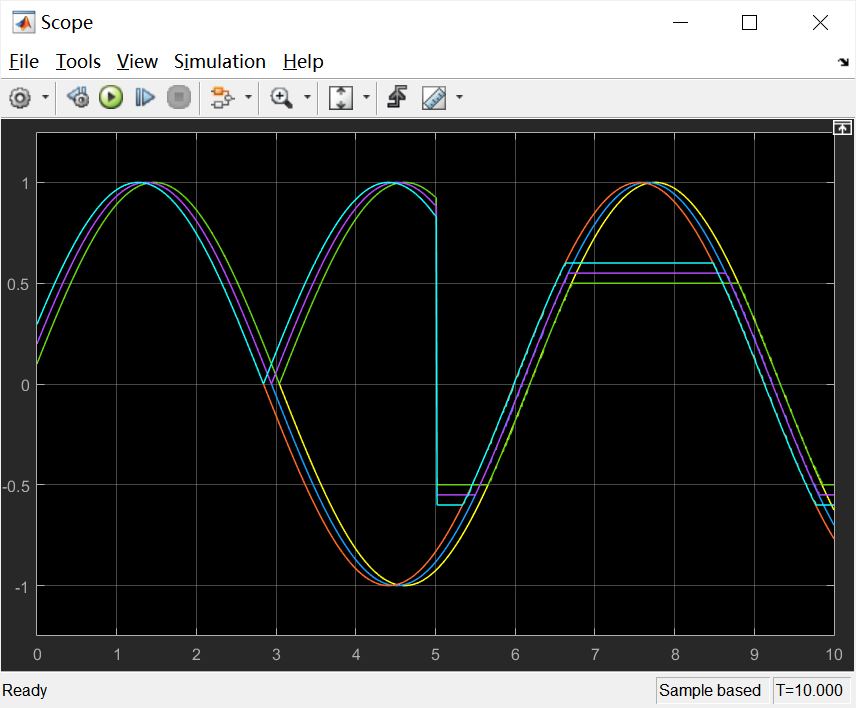Open the Simulation menu
This screenshot has width=856, height=708.
click(x=219, y=62)
